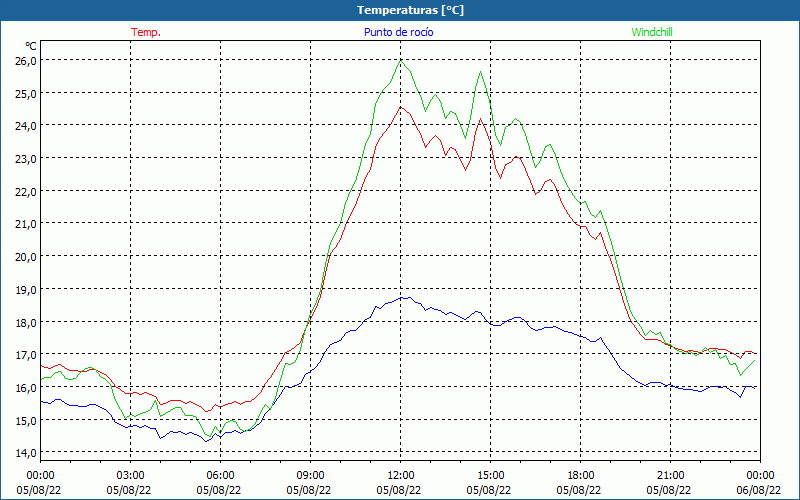The image size is (800, 500).
Task: Click the 06/08/22 date label
Action: click(x=759, y=490)
